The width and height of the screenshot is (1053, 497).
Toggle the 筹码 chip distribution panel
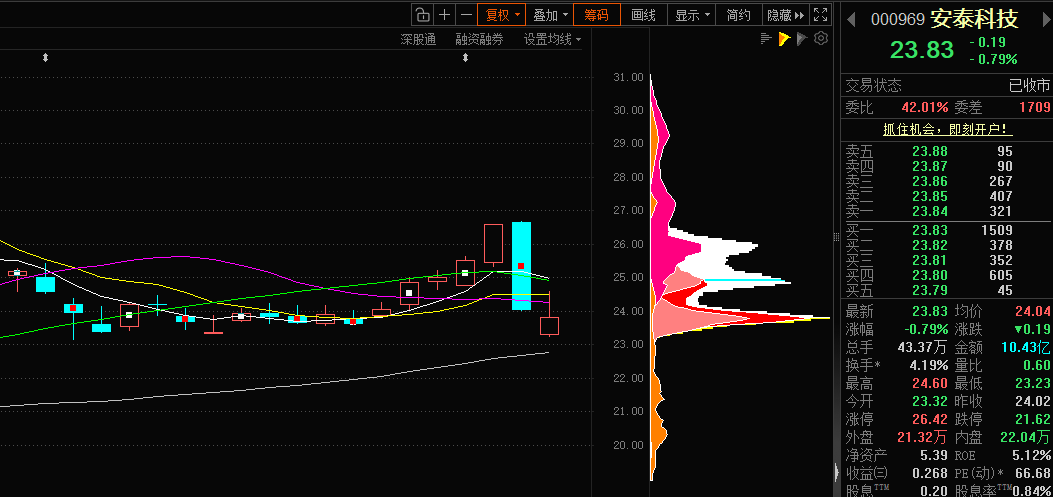(x=596, y=15)
